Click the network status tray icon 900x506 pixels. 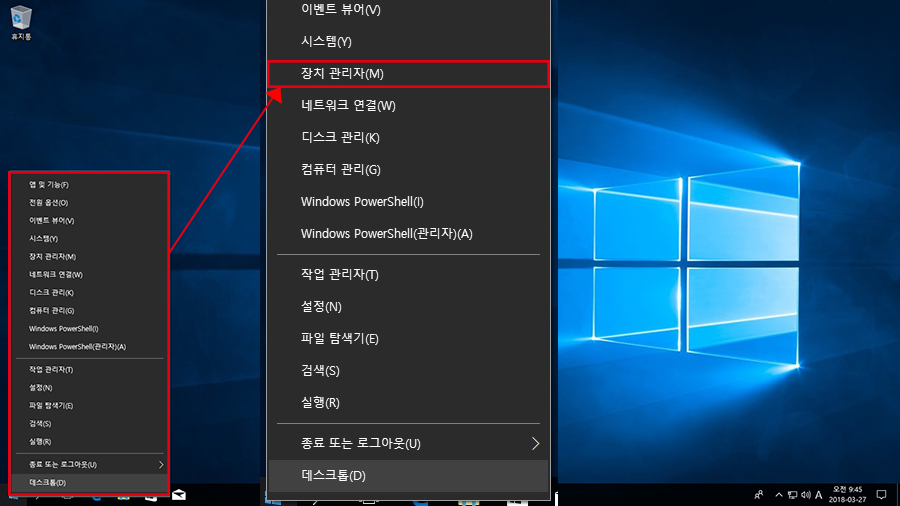click(793, 495)
